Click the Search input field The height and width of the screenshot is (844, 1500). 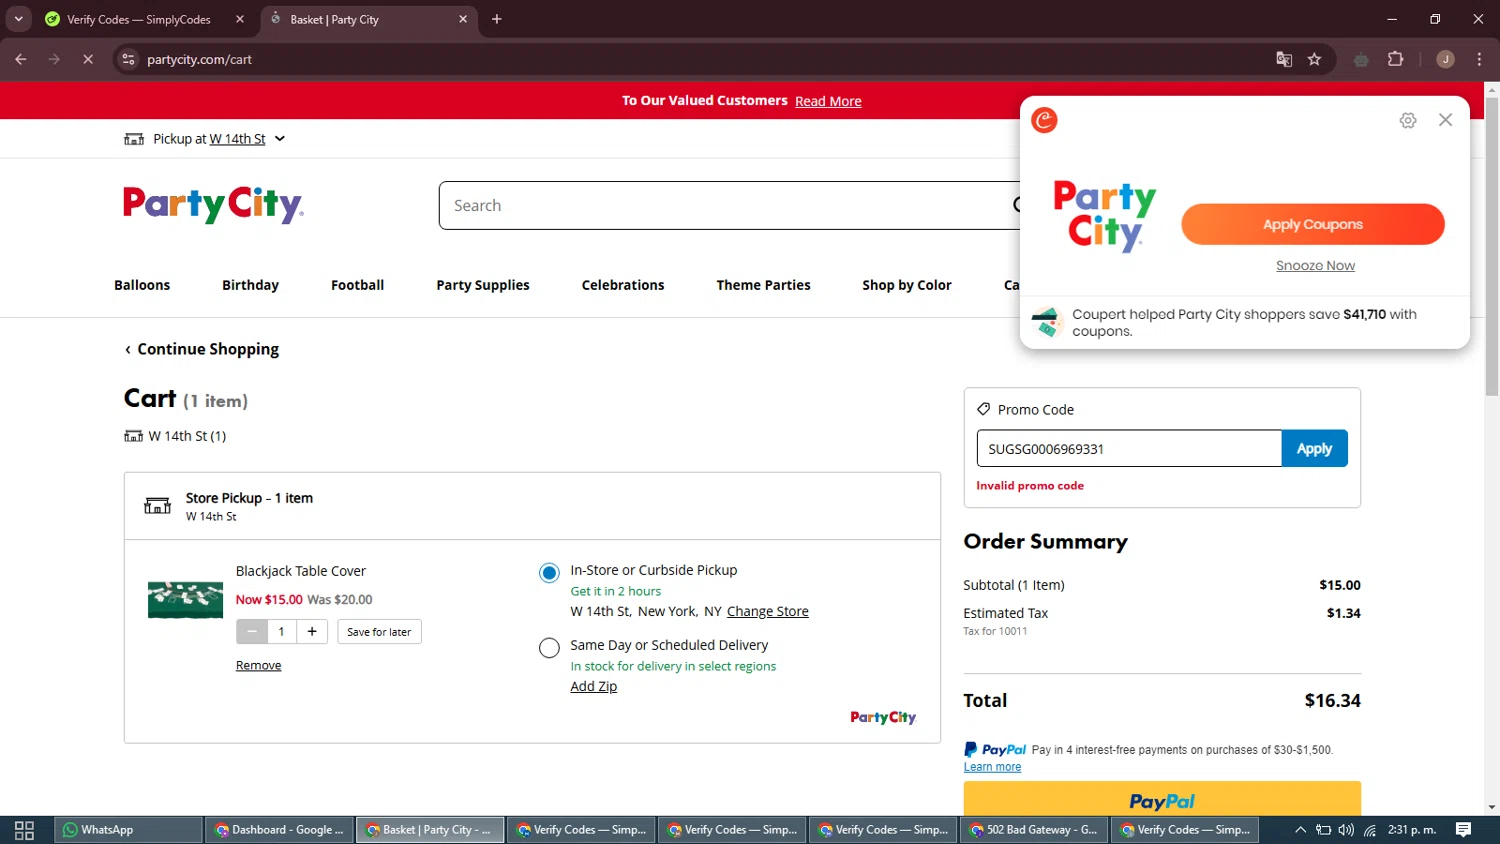(x=730, y=205)
